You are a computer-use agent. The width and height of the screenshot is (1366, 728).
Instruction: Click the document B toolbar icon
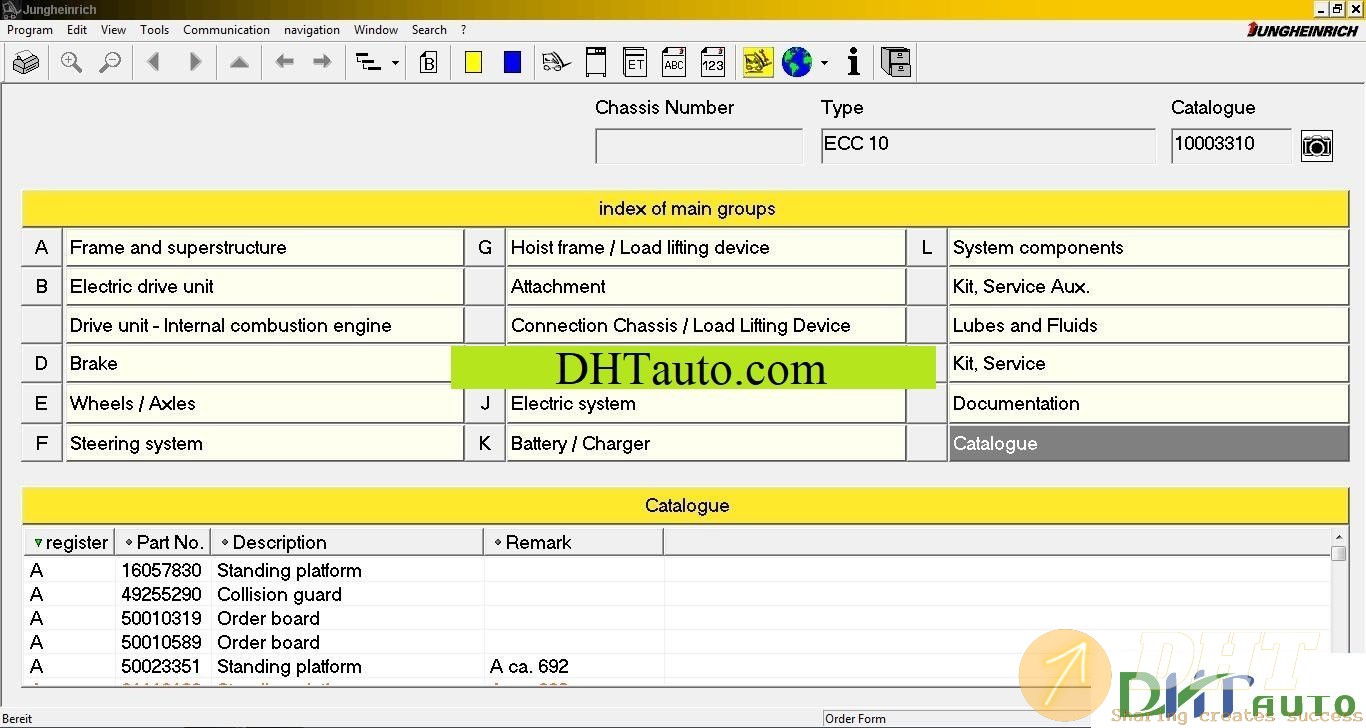(428, 63)
